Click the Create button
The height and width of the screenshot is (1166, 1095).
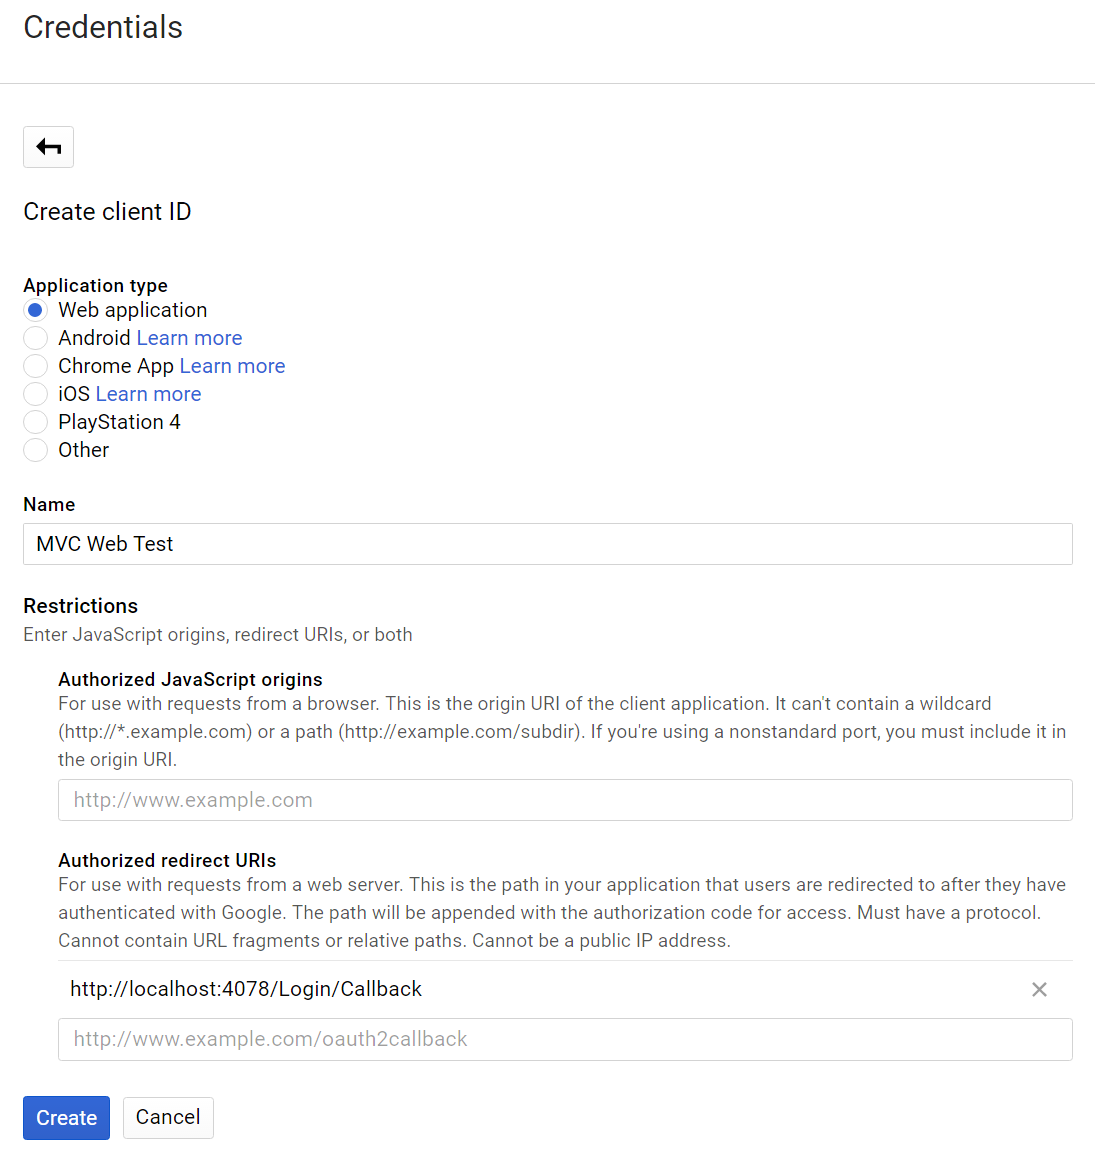66,1117
